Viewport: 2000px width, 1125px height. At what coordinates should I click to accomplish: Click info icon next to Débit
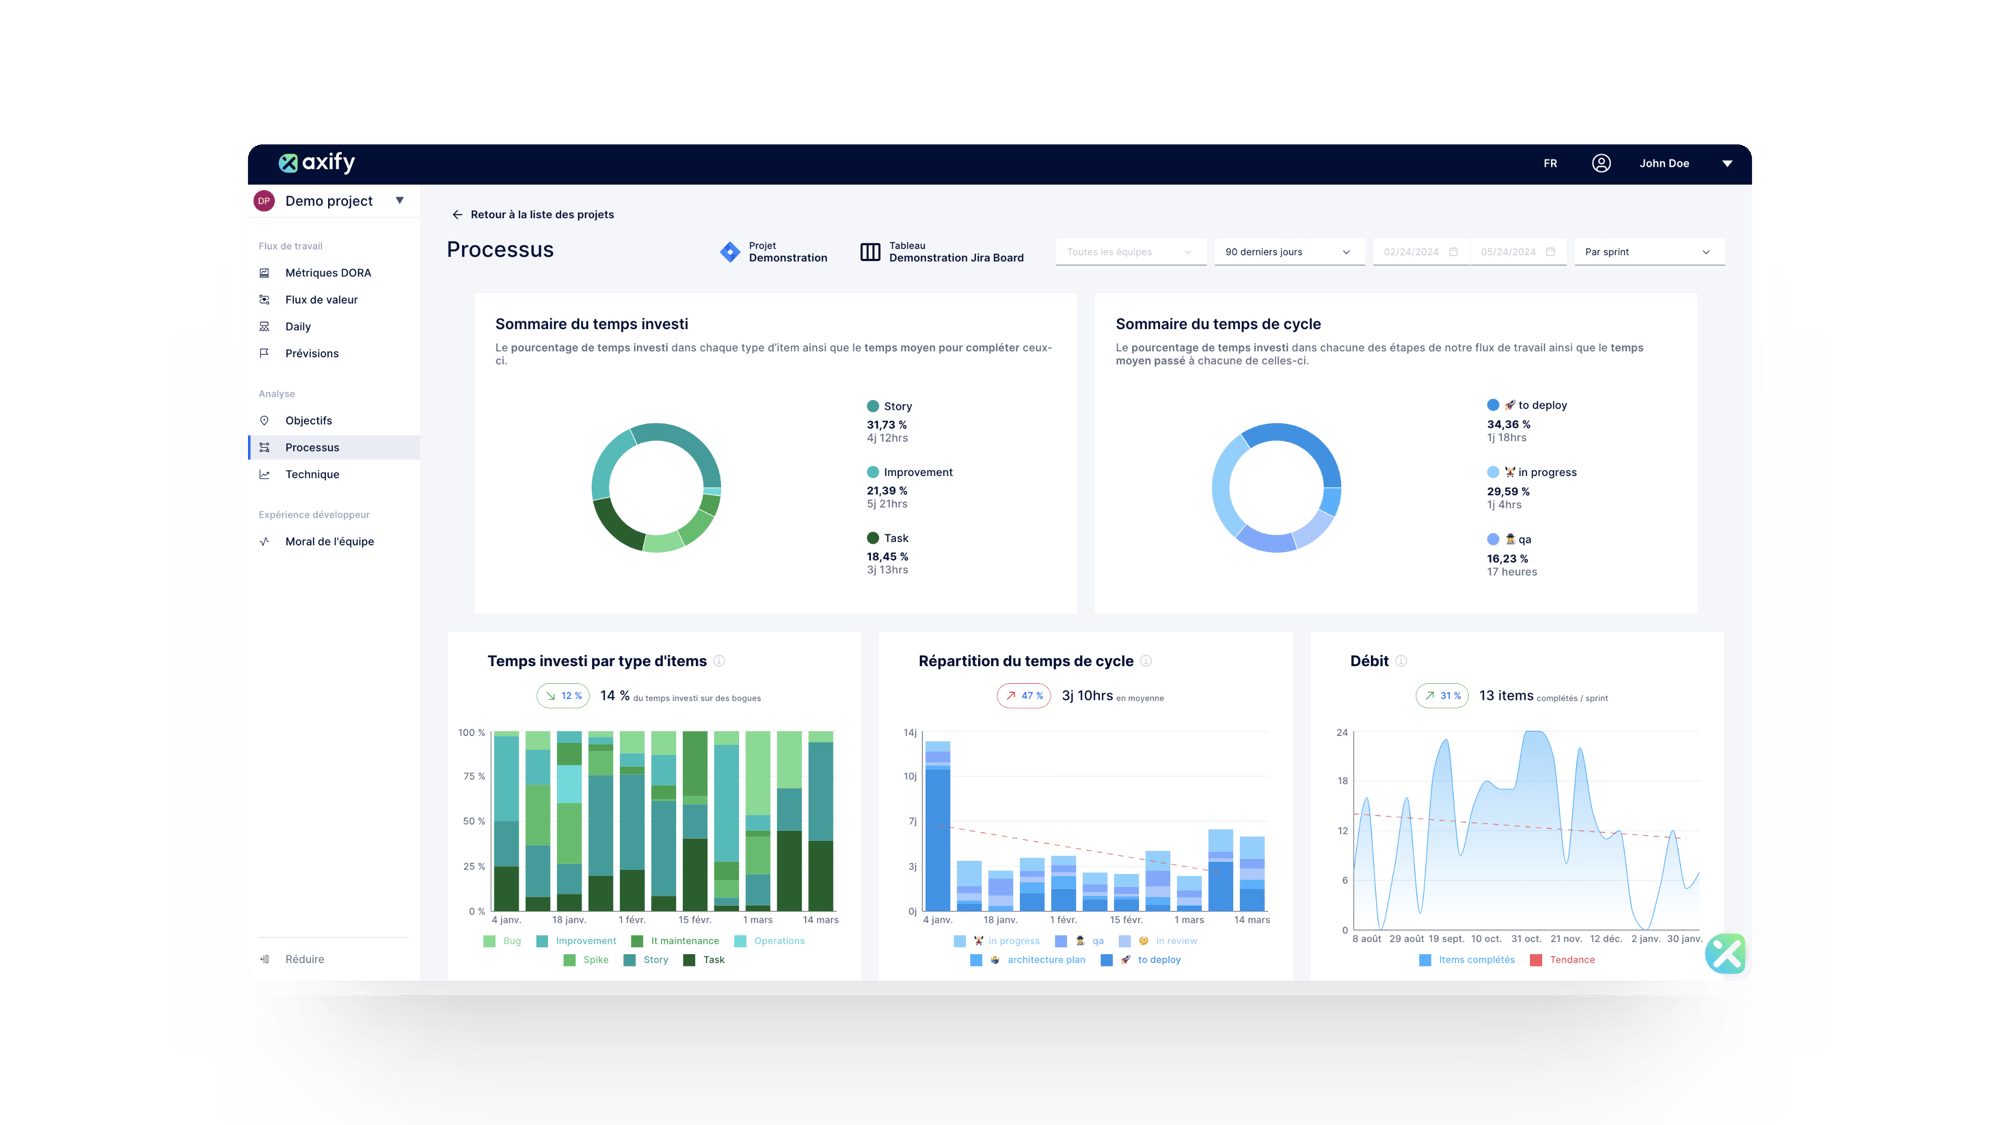[1401, 661]
